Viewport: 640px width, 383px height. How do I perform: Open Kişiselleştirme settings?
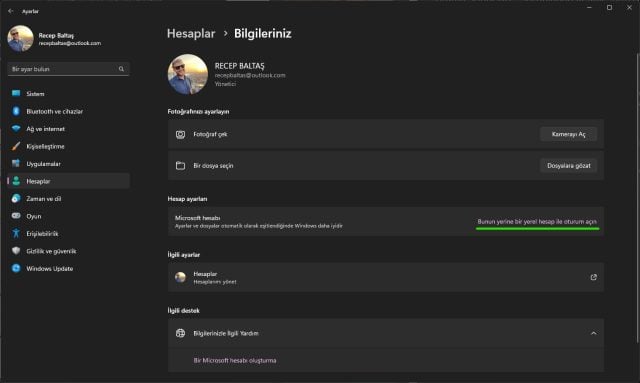pos(69,146)
